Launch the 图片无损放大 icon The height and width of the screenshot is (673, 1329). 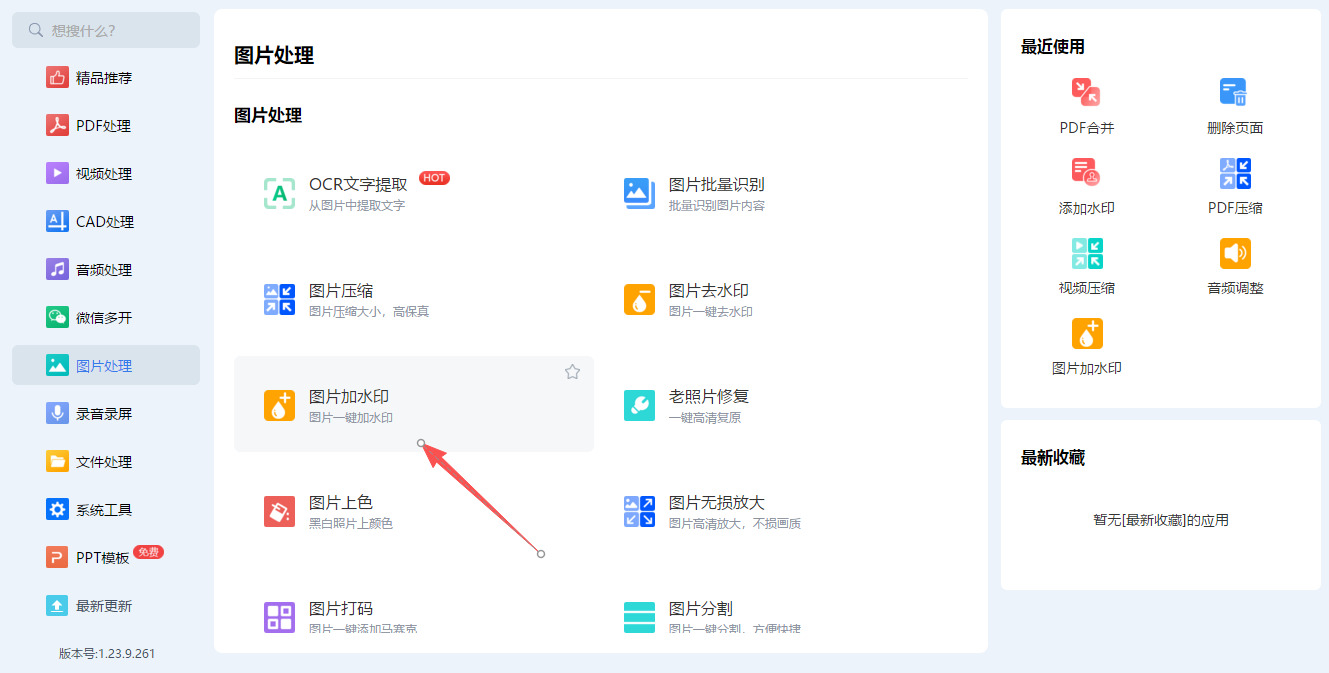(639, 511)
